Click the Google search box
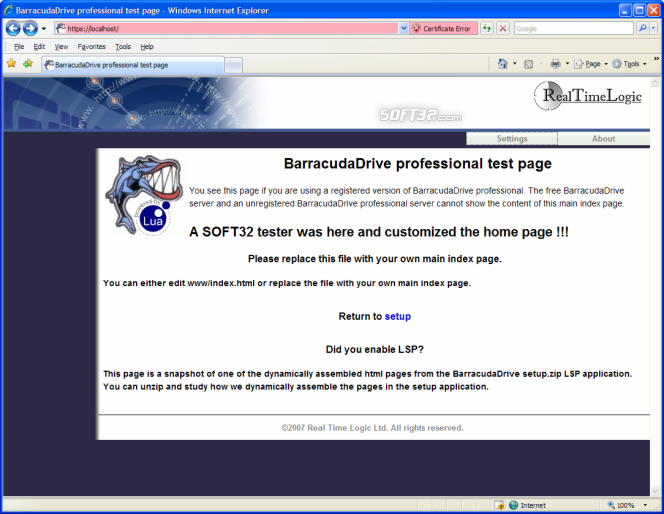The height and width of the screenshot is (514, 664). (574, 28)
